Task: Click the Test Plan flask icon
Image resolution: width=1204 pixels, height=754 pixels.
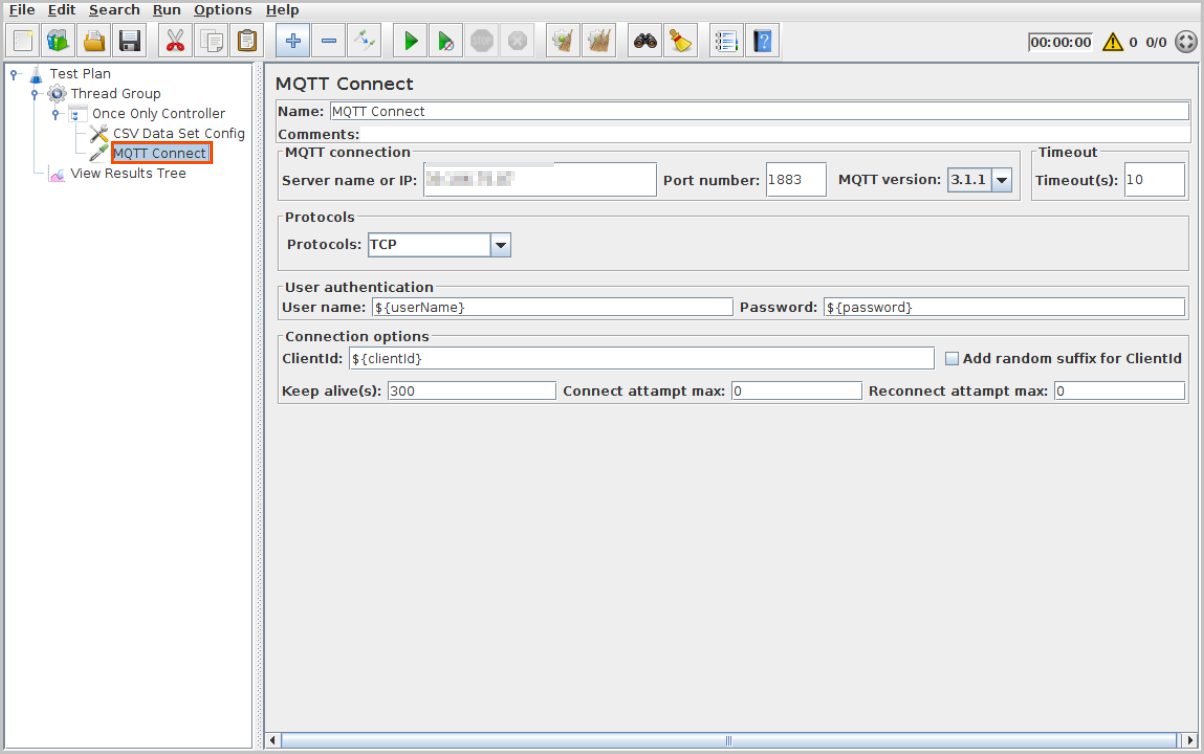Action: coord(37,73)
